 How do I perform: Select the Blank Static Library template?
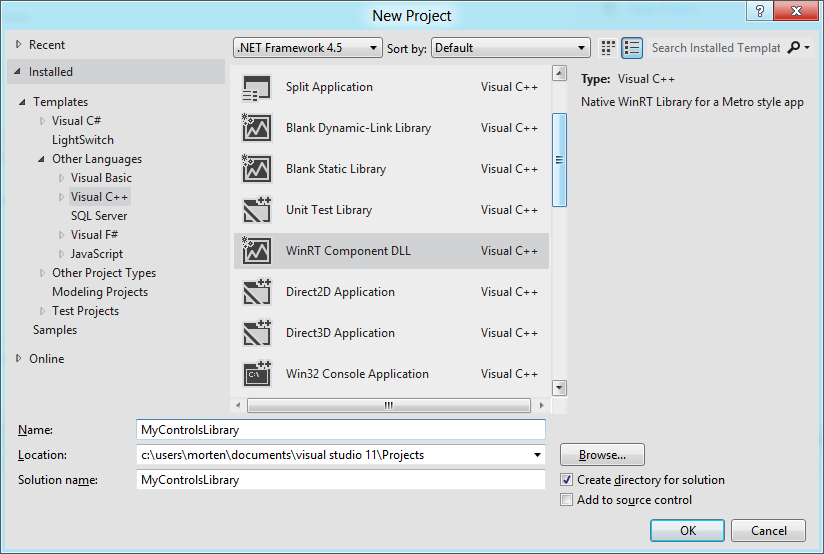pos(391,169)
